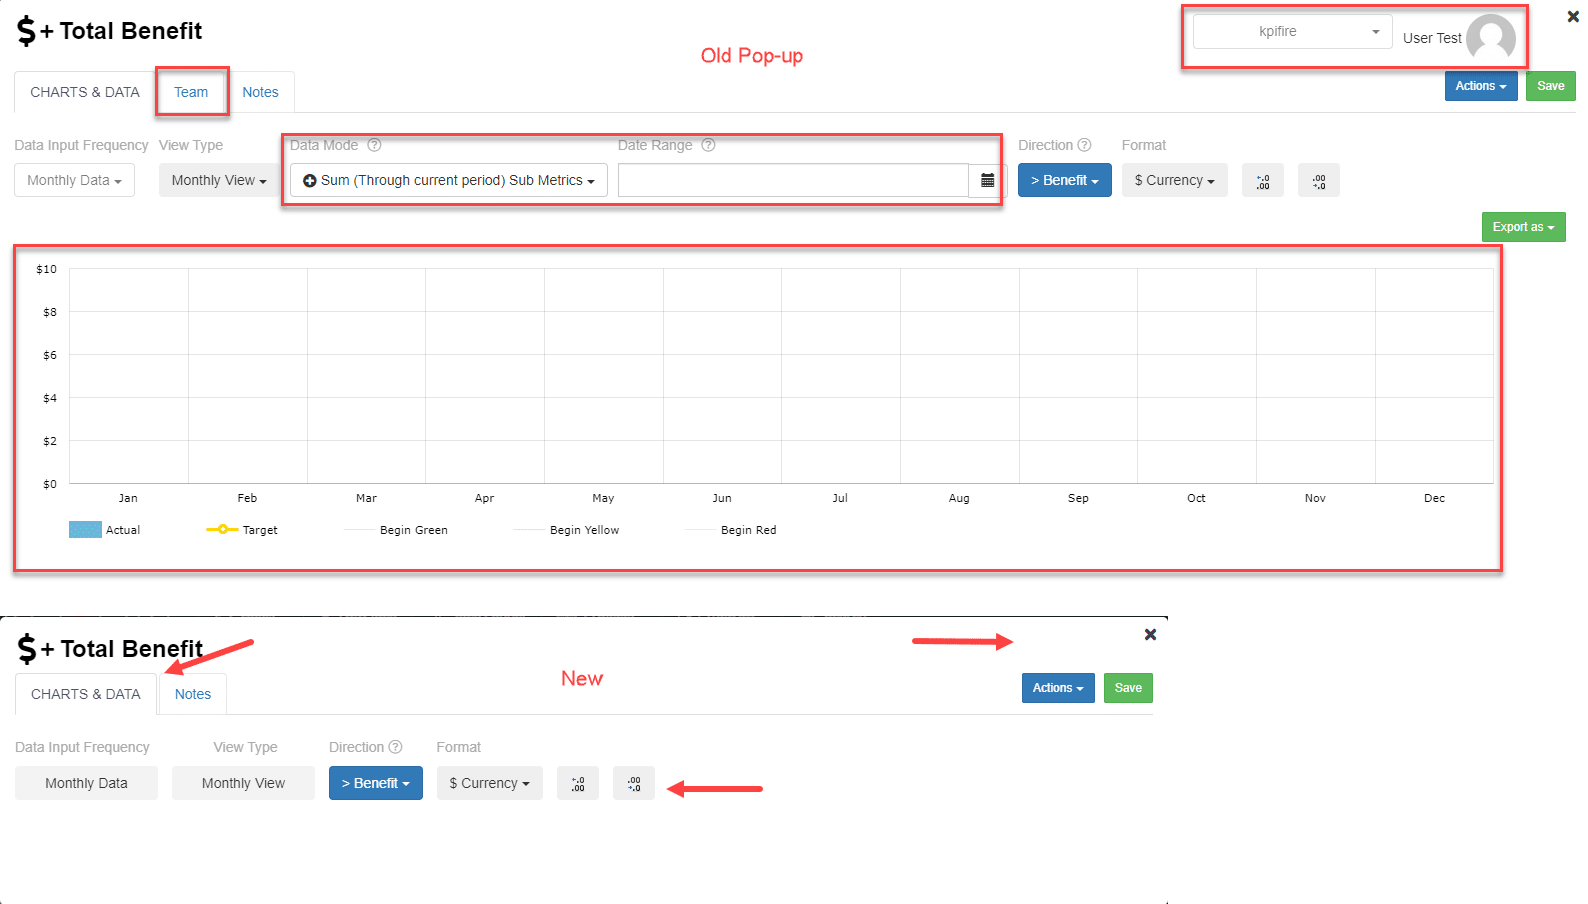Image resolution: width=1588 pixels, height=904 pixels.
Task: Toggle the Begin Red legend color line
Action: pyautogui.click(x=700, y=530)
